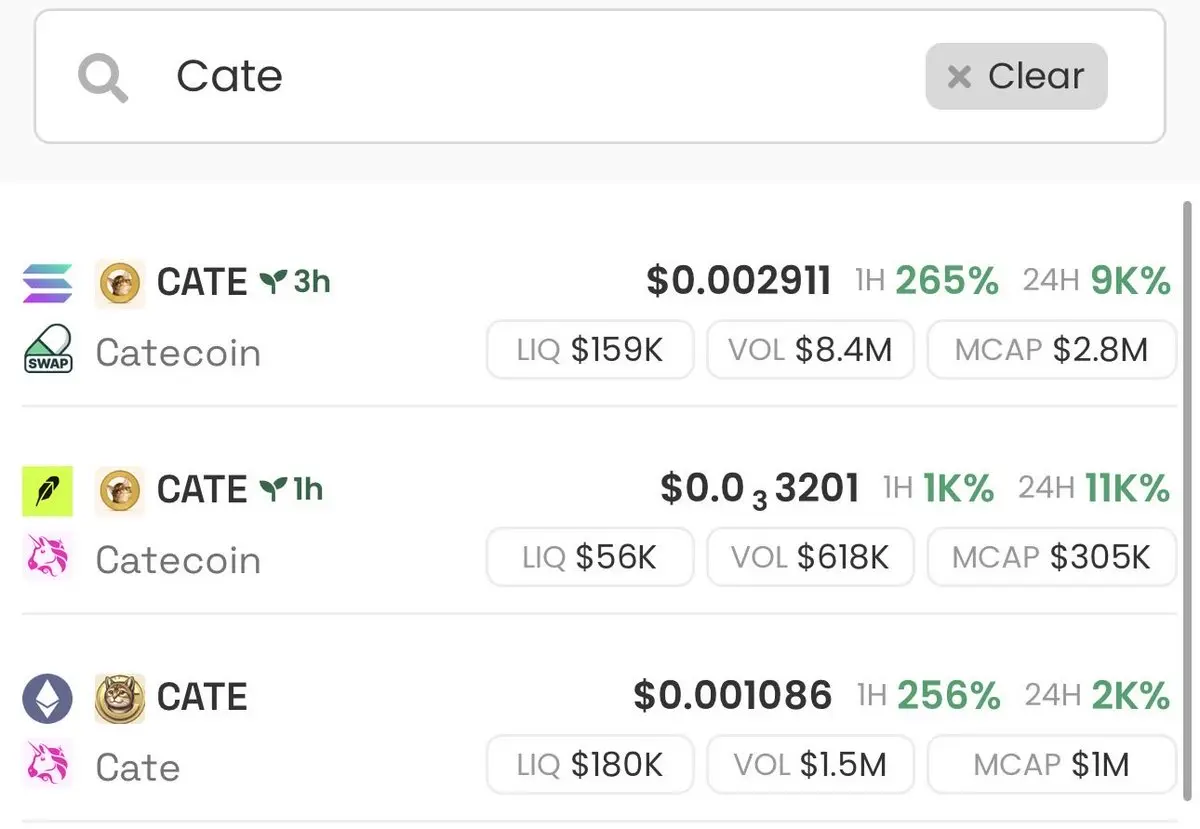Click the search field containing Cate

click(x=600, y=77)
